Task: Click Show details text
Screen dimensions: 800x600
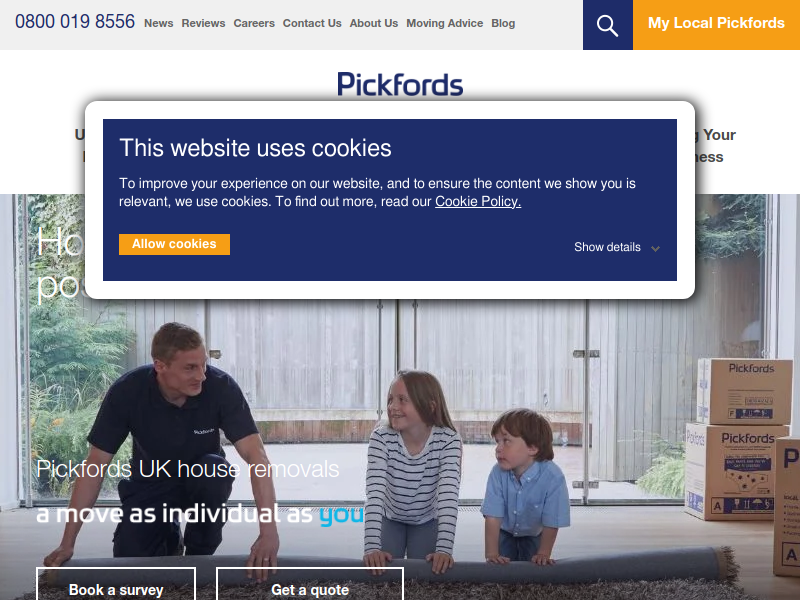Action: (x=607, y=247)
